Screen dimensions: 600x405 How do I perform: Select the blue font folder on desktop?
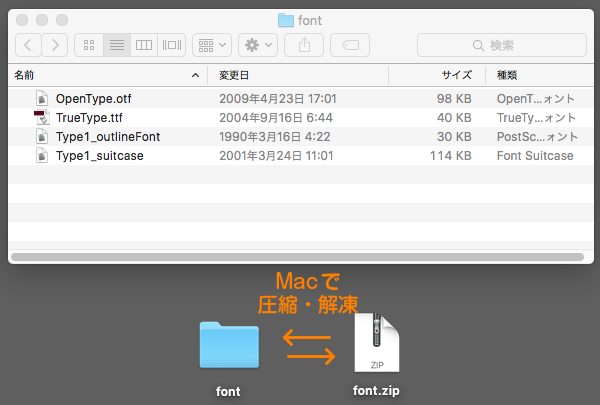(x=229, y=345)
